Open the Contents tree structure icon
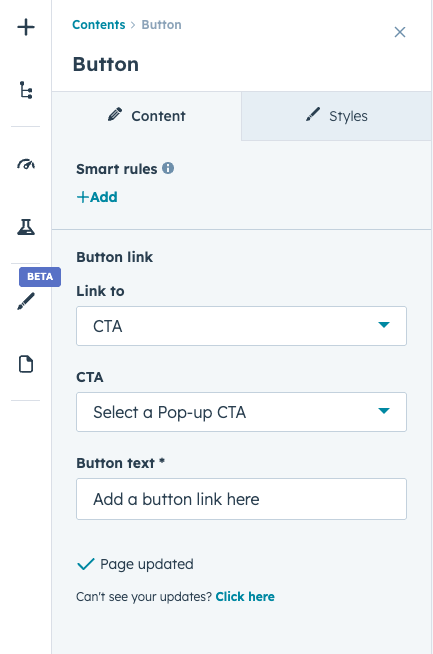Image resolution: width=433 pixels, height=654 pixels. coord(26,90)
